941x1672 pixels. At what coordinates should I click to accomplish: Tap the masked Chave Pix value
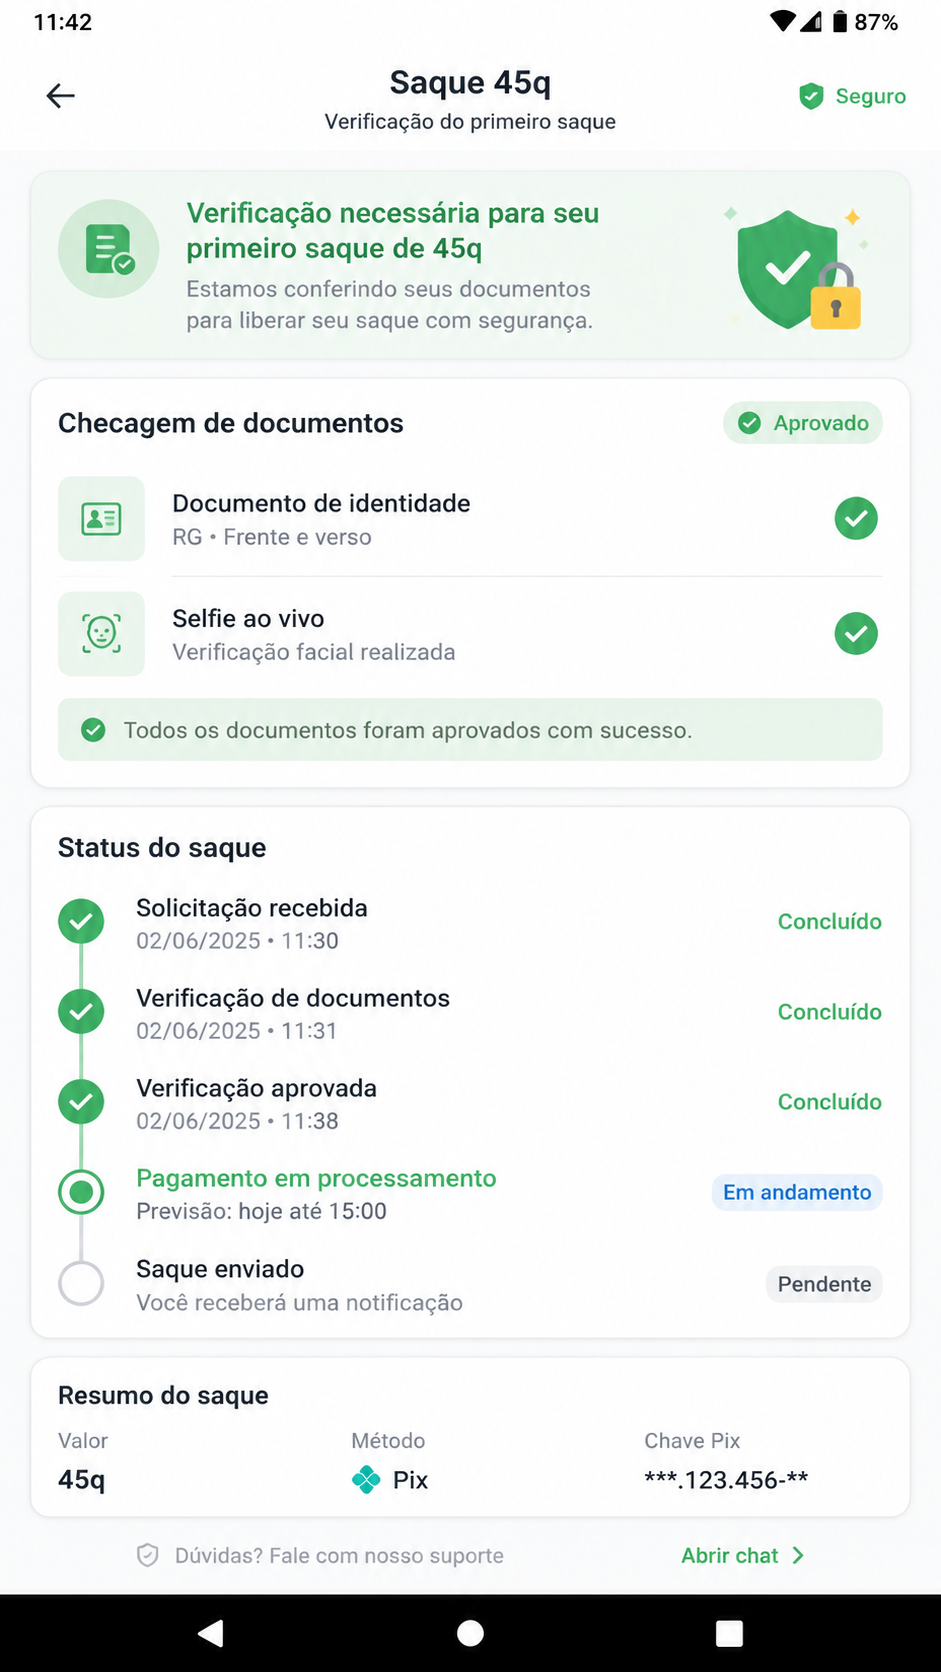(x=726, y=1480)
